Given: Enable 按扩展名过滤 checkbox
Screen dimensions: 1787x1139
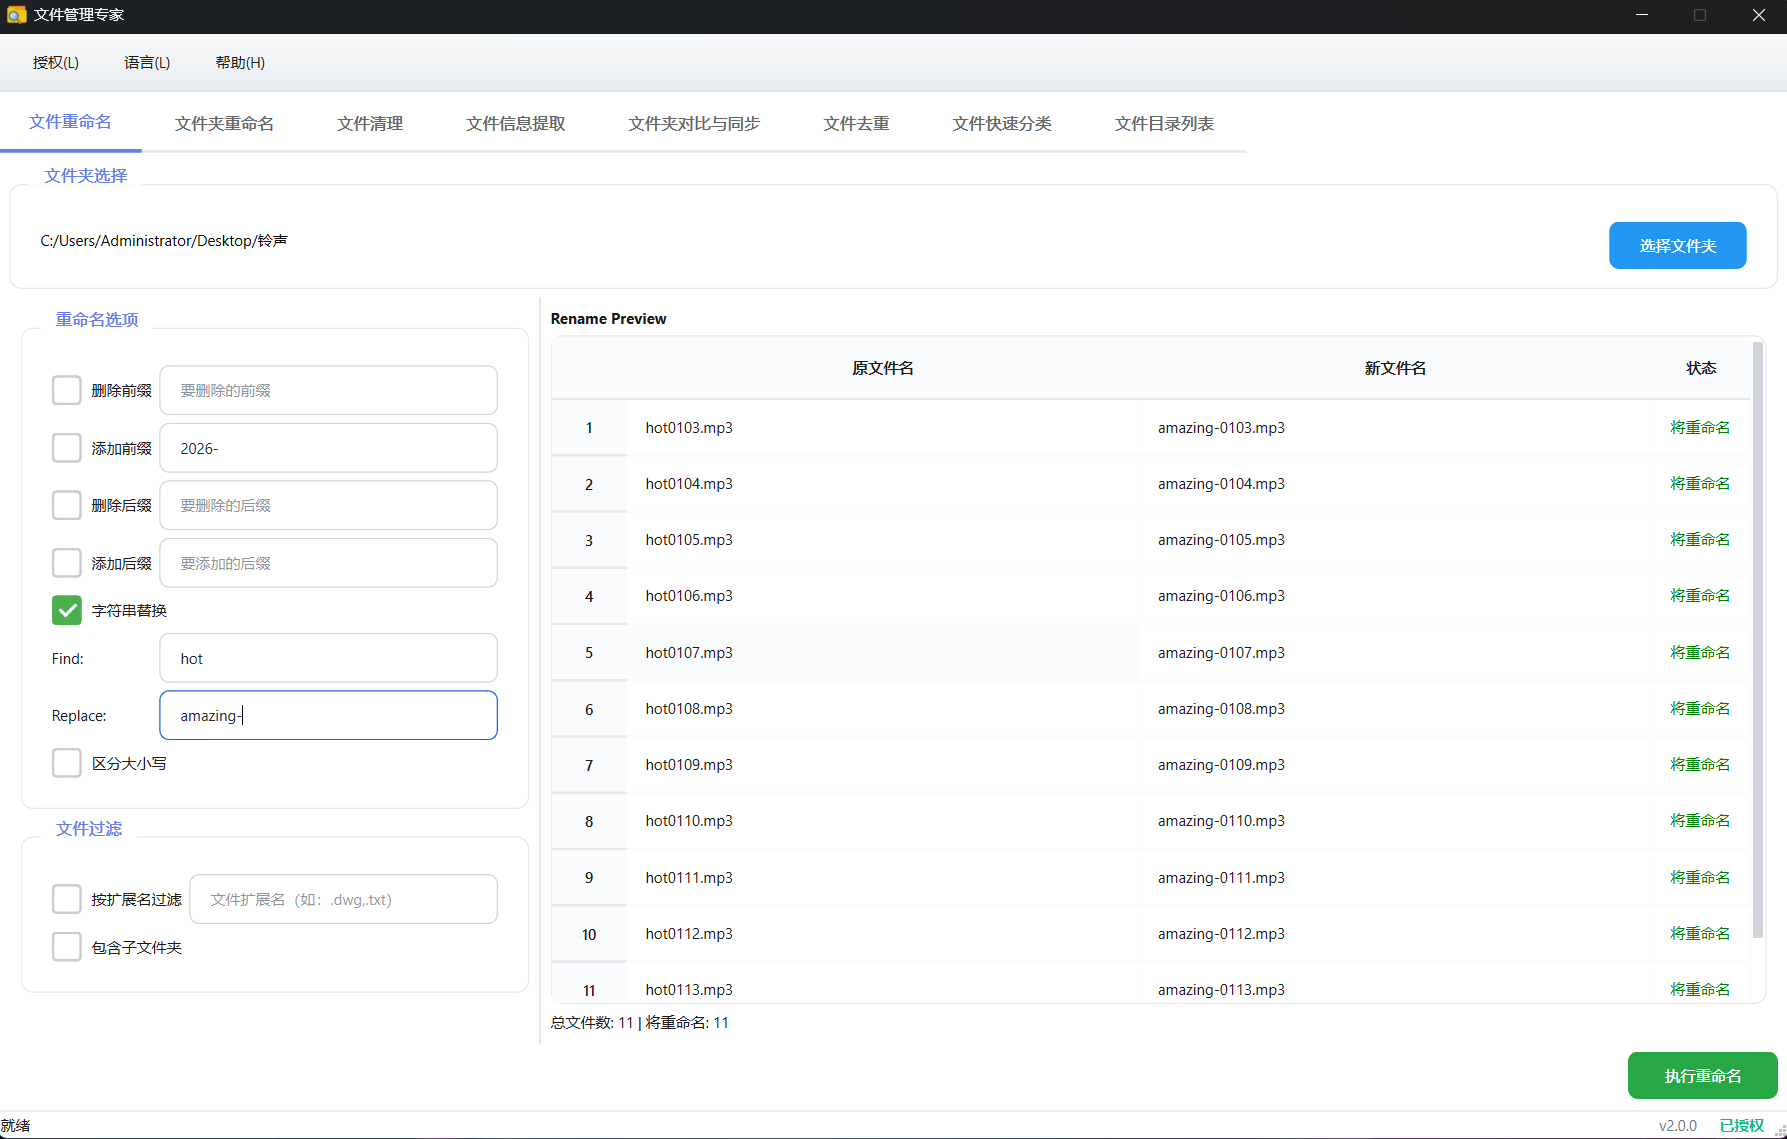Looking at the screenshot, I should 67,899.
